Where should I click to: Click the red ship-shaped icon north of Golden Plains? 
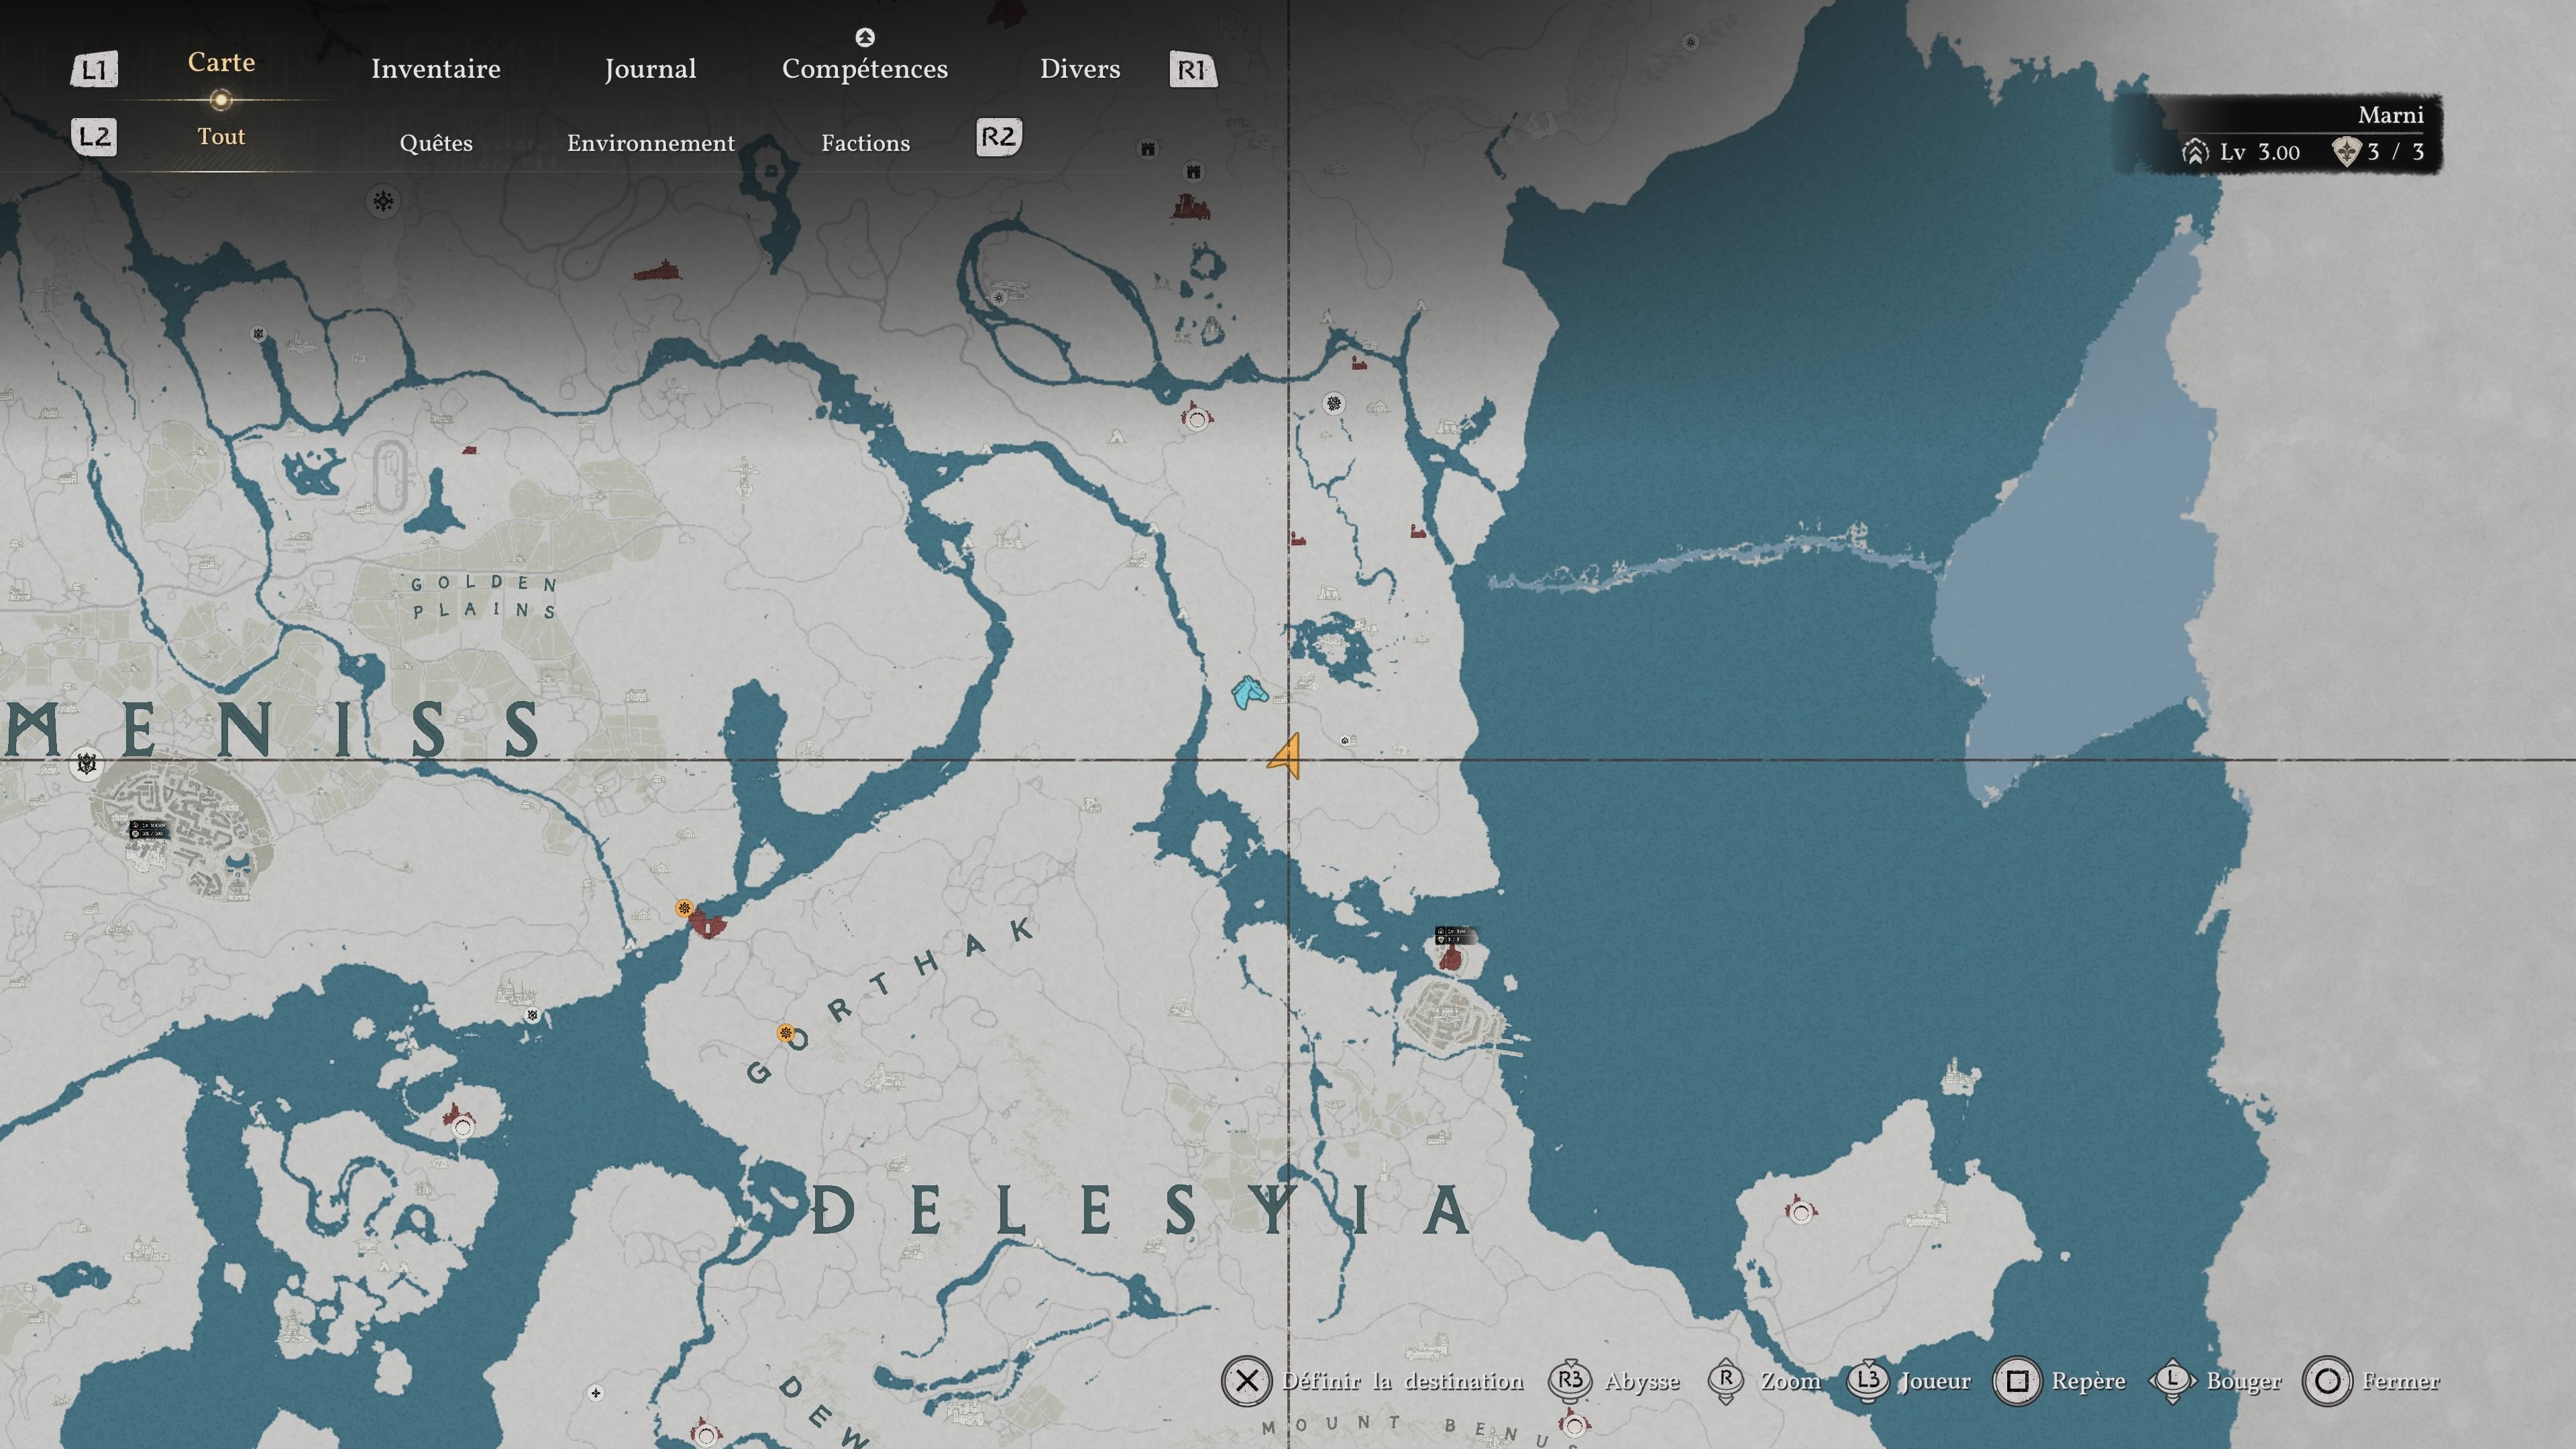coord(658,270)
